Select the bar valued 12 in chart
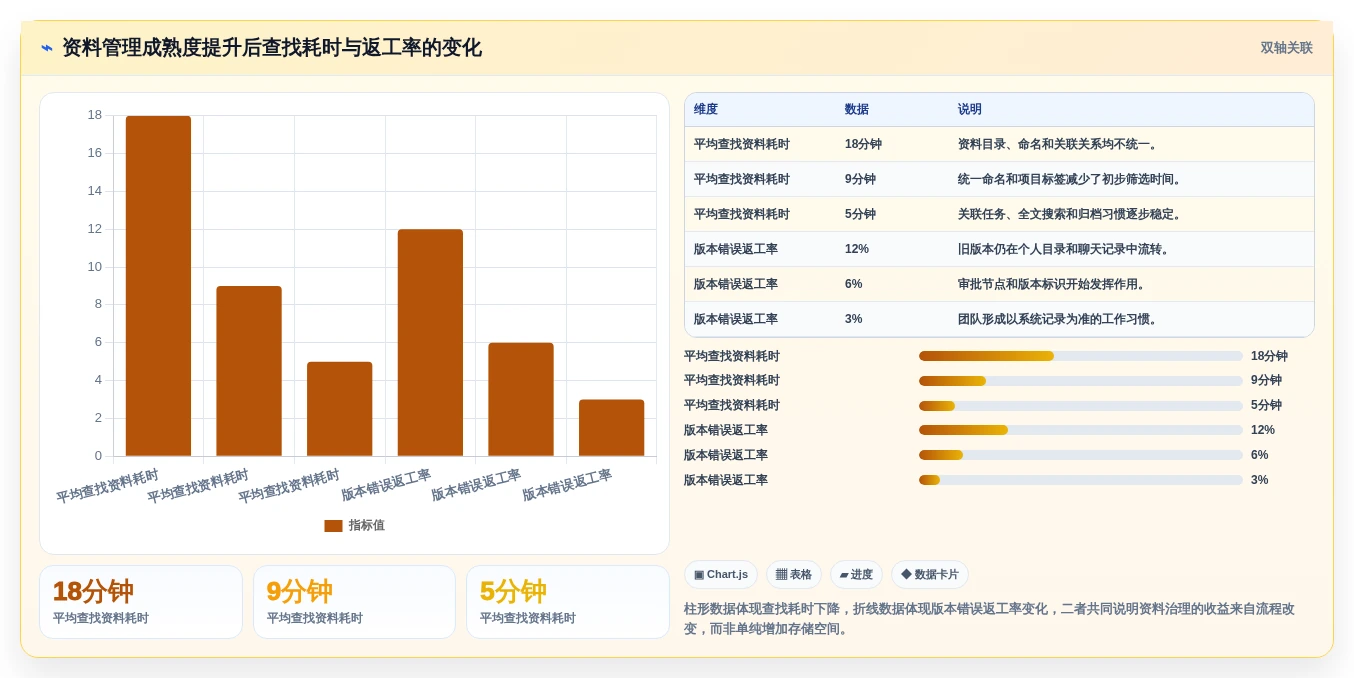 pos(430,343)
